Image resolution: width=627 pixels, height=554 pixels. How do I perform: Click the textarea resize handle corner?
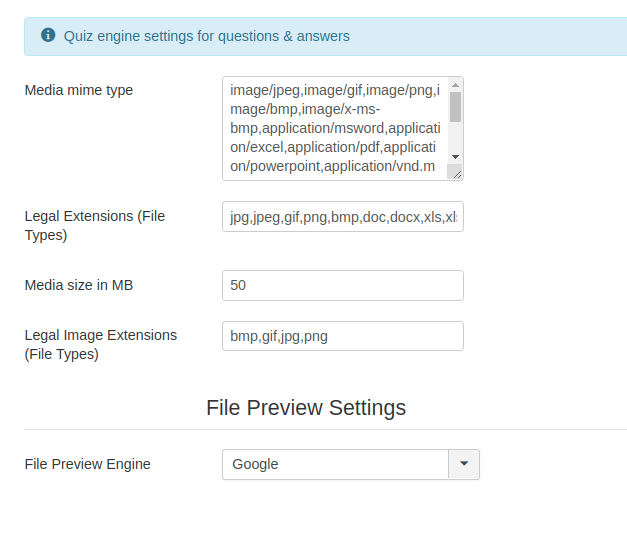456,173
